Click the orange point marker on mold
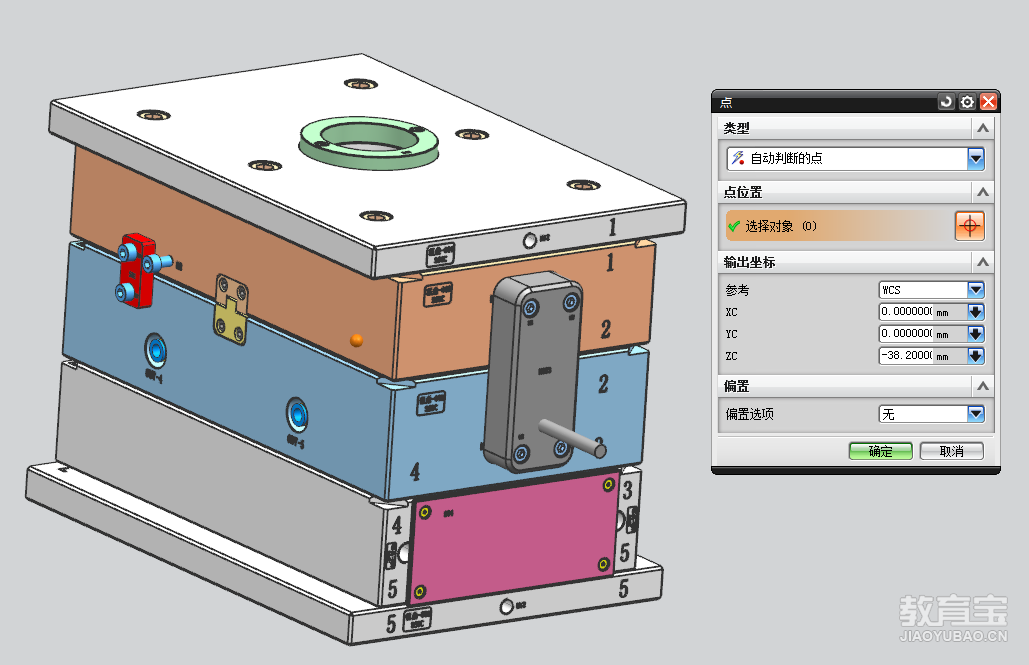The image size is (1029, 665). point(356,340)
